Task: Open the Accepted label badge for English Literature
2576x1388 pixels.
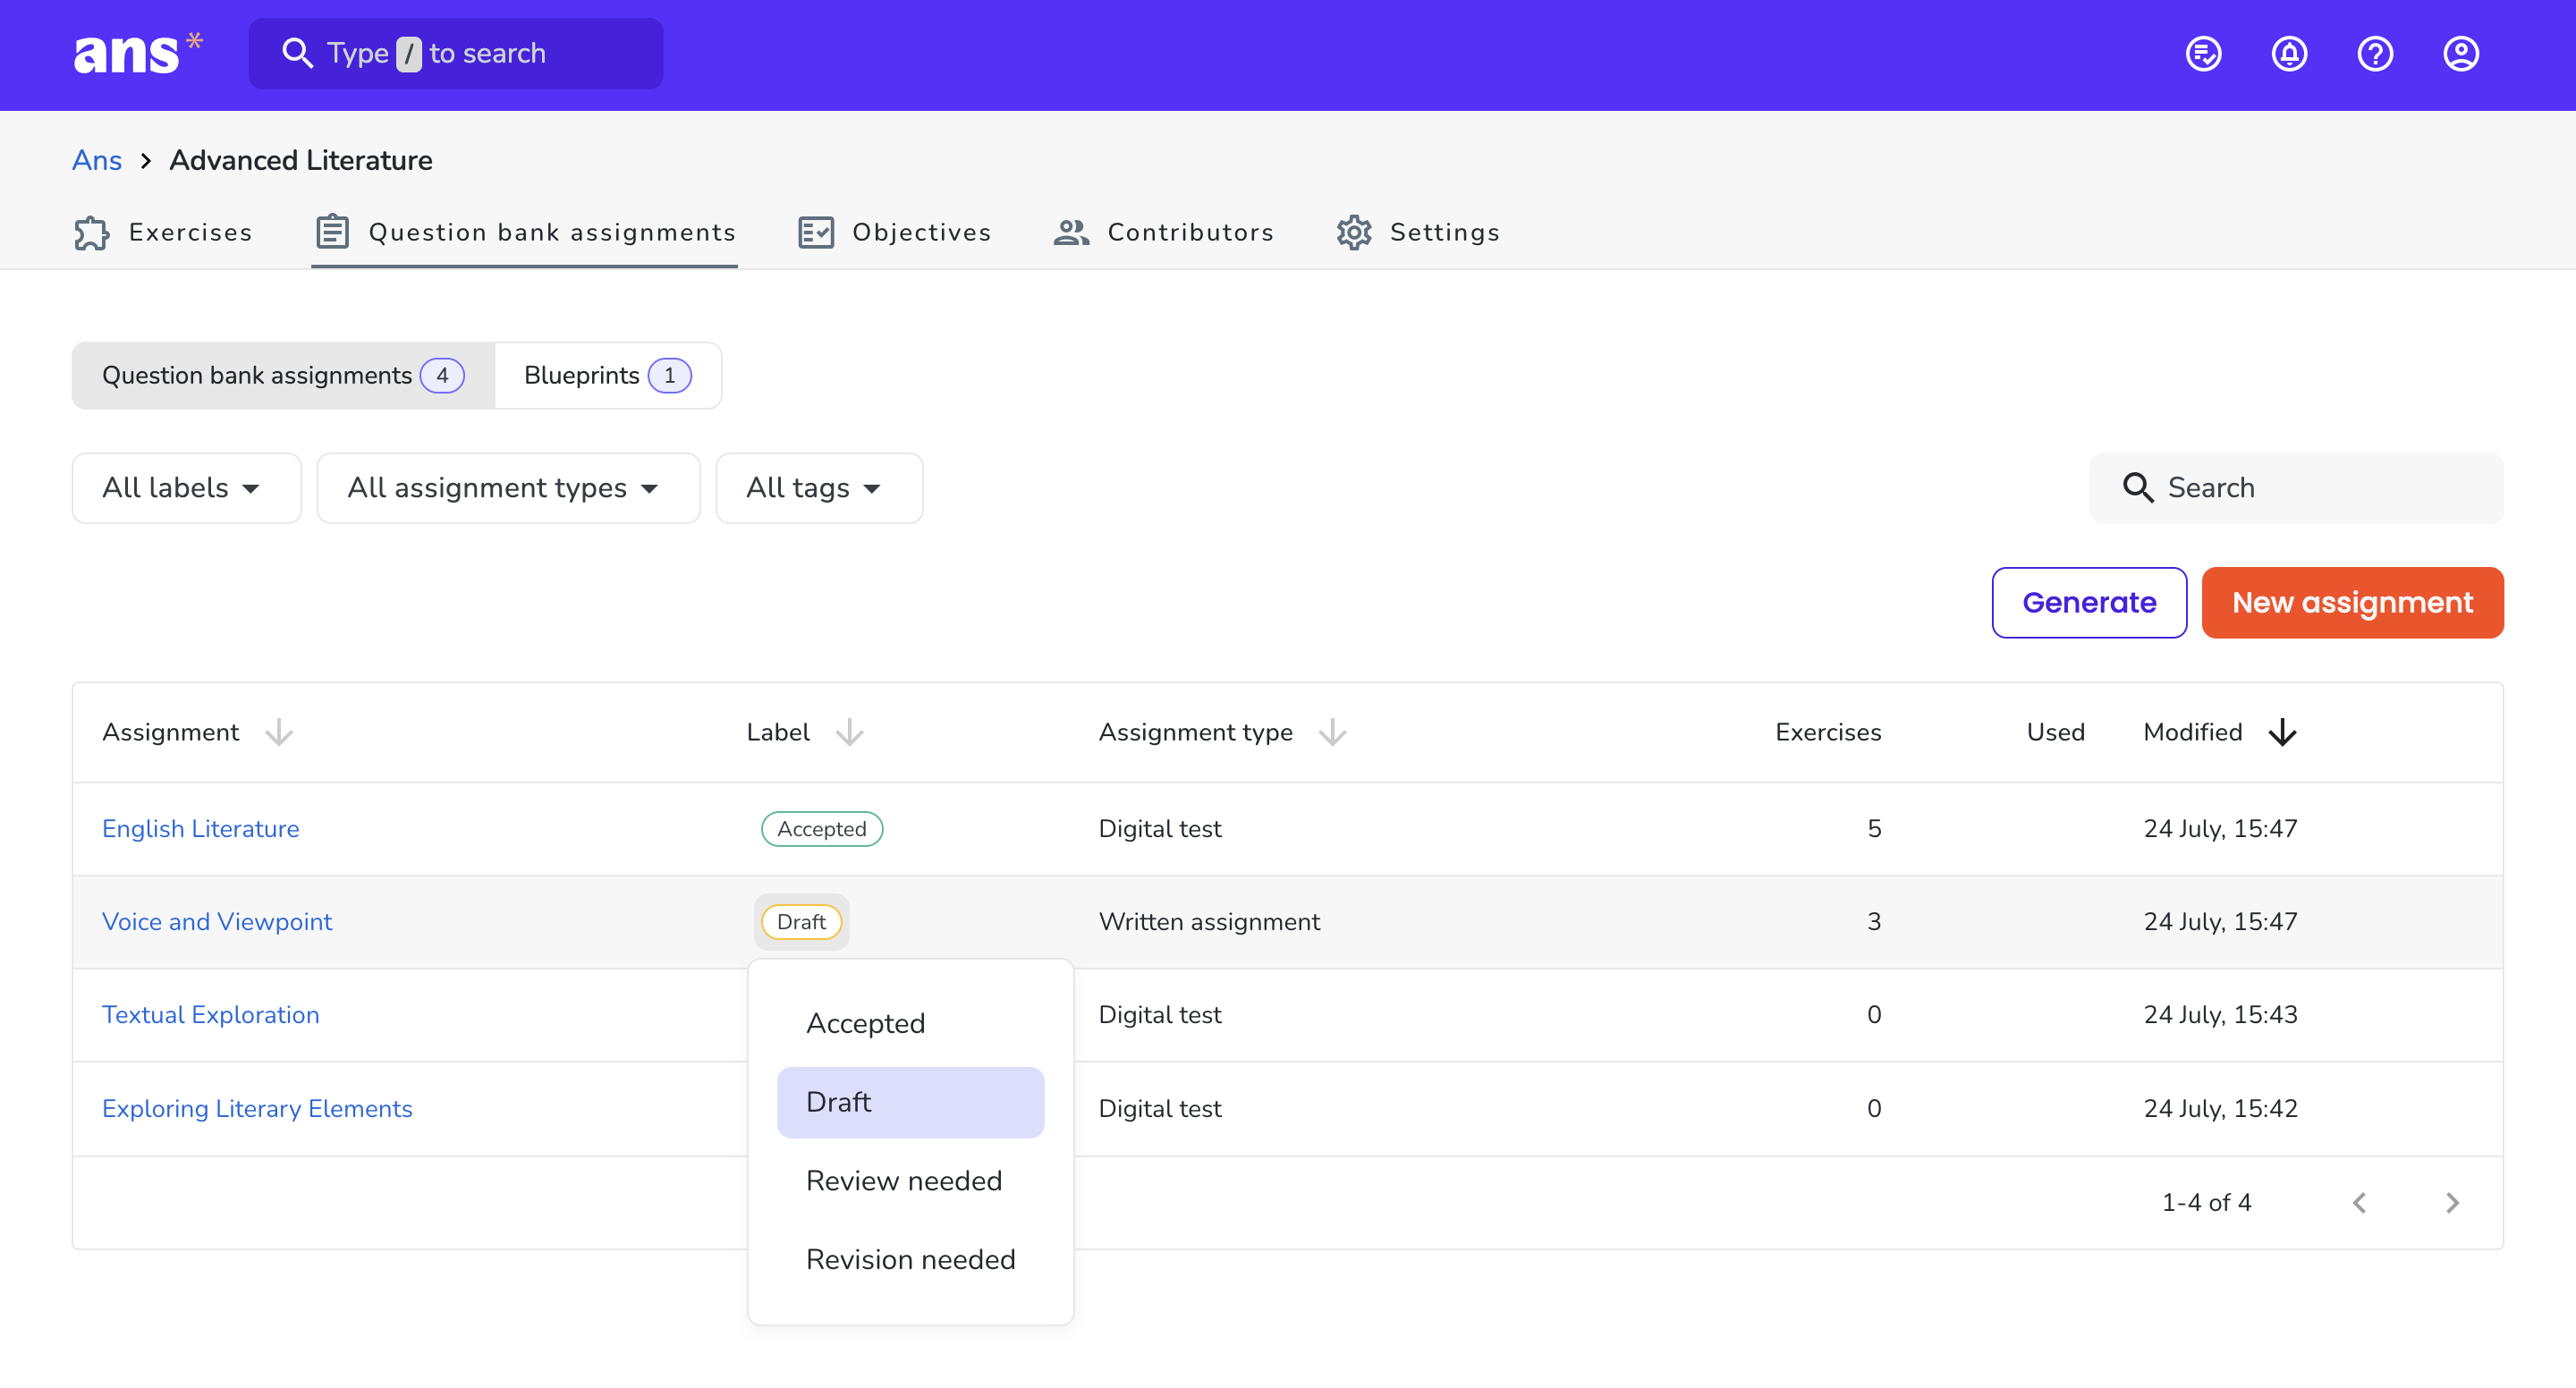Action: click(821, 828)
